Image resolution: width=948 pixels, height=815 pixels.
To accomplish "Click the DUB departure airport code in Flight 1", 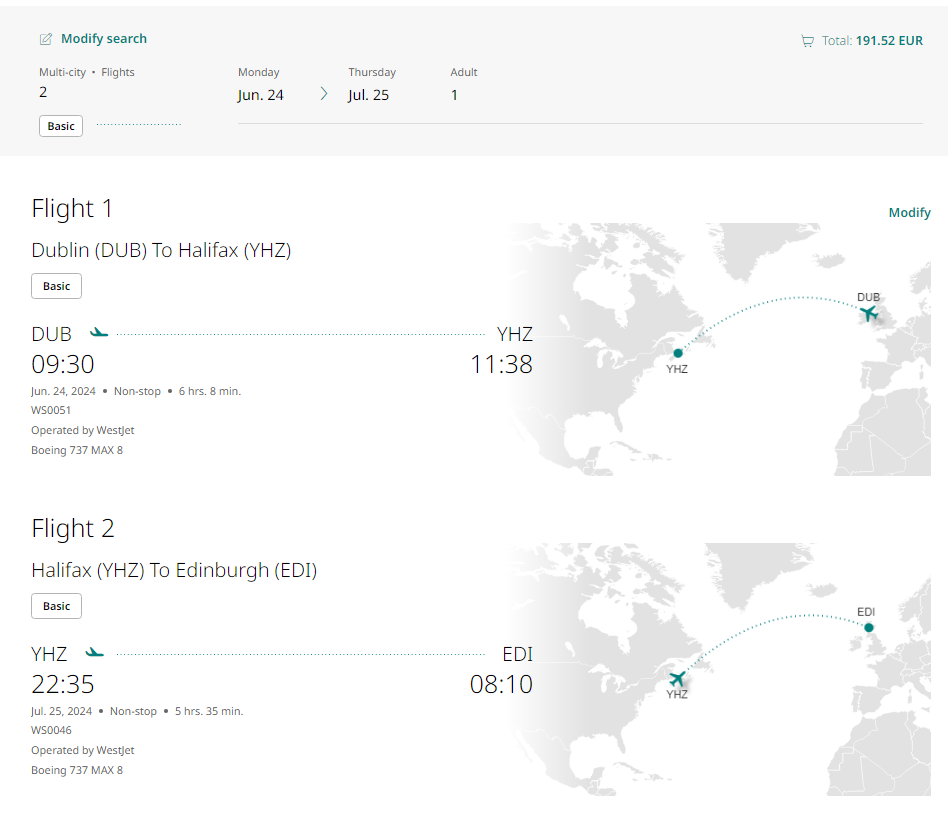I will click(51, 334).
